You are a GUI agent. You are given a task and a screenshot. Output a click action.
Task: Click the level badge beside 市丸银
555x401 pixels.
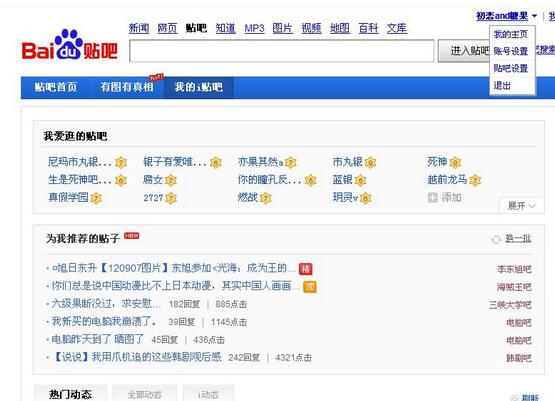point(370,162)
